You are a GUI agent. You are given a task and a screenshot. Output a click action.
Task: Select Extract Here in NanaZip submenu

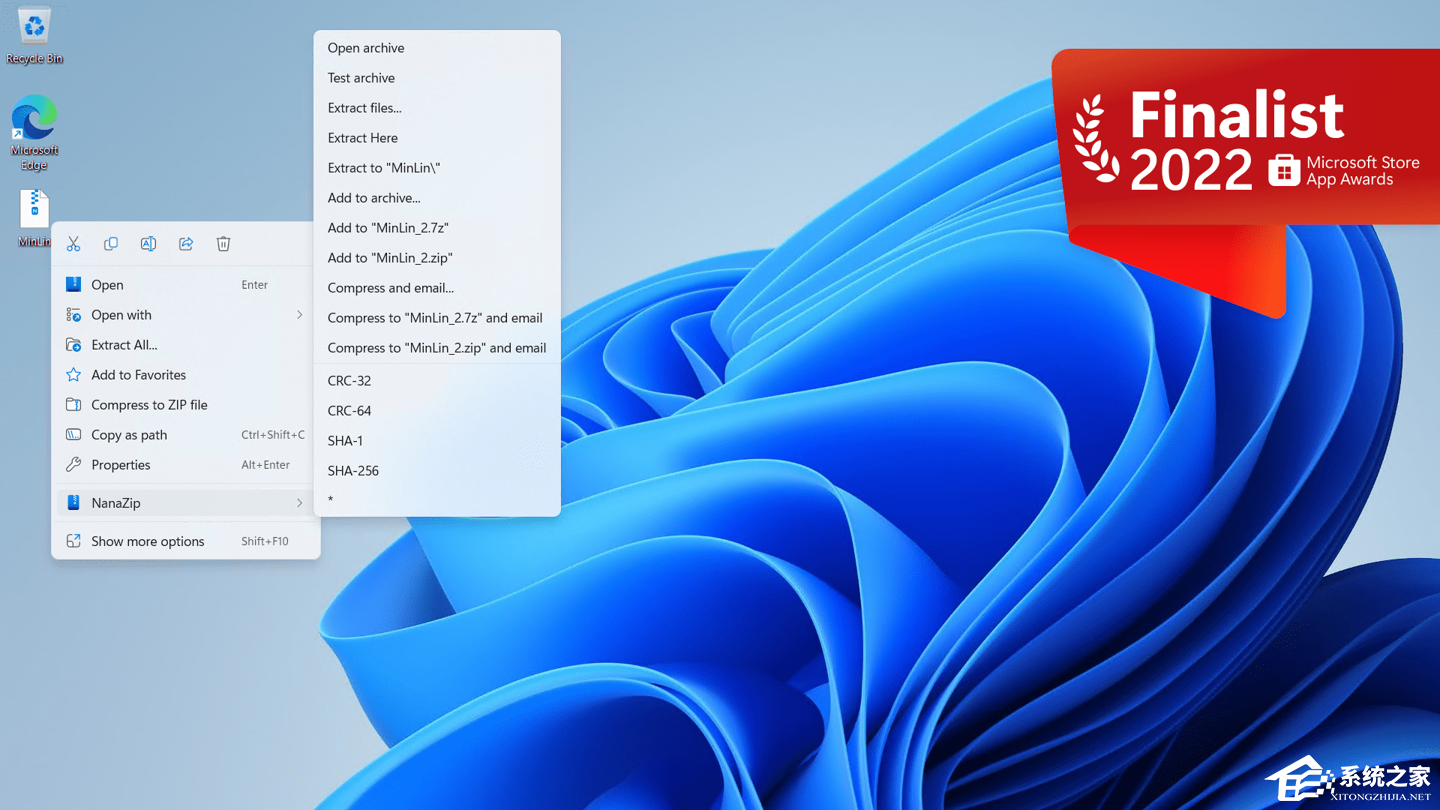tap(437, 138)
